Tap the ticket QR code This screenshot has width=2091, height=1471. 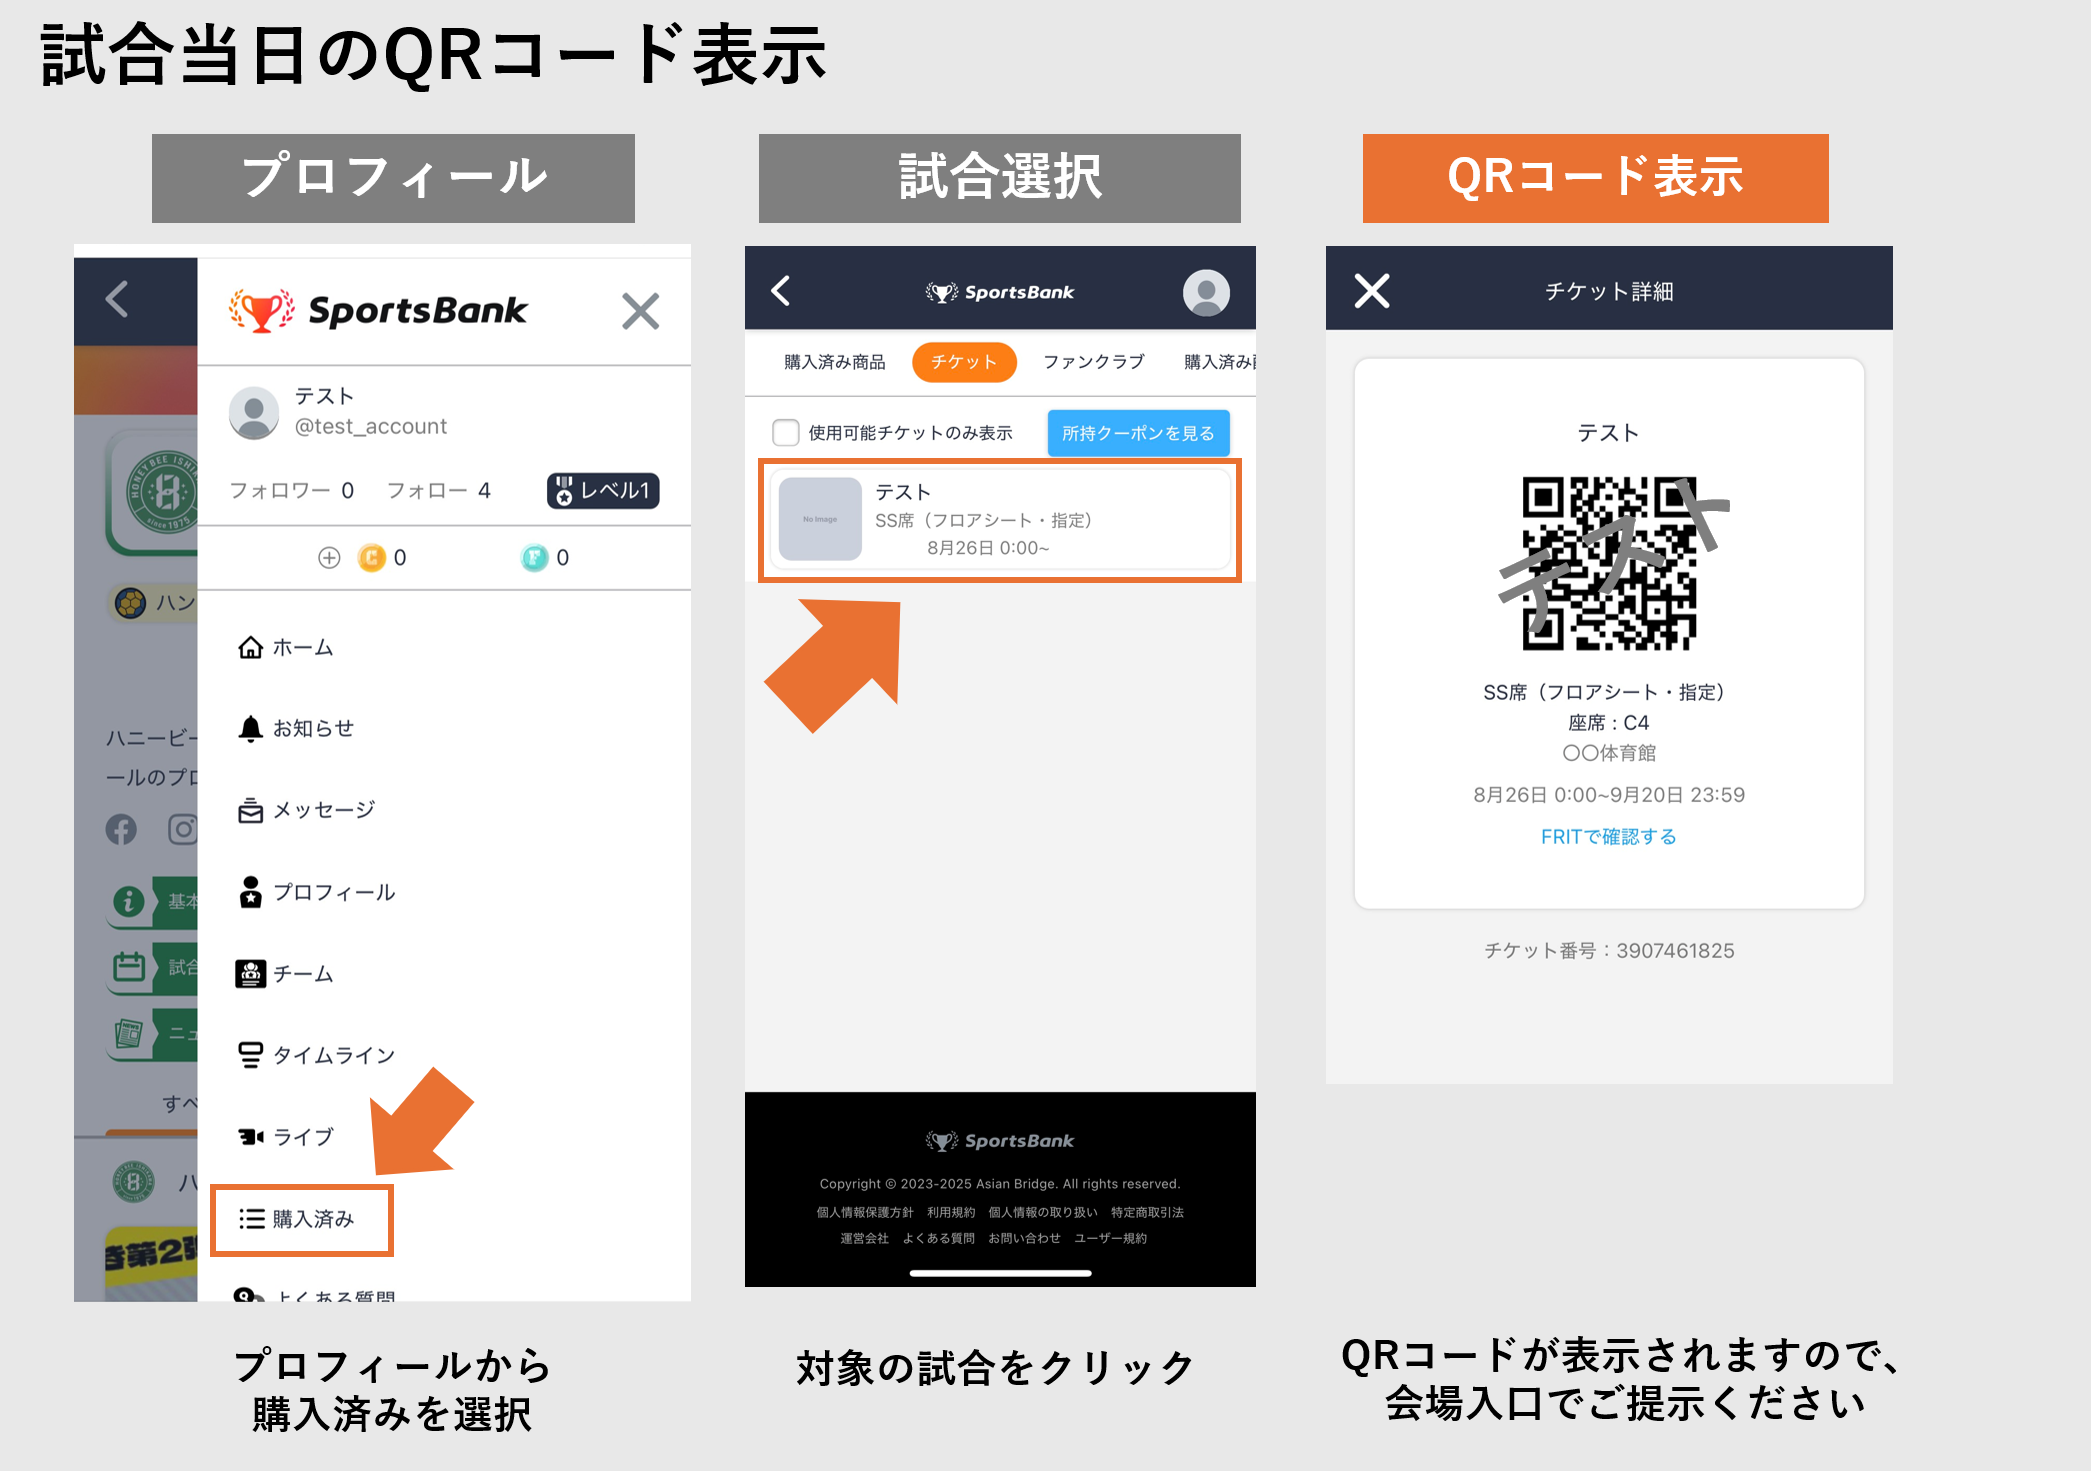tap(1610, 563)
